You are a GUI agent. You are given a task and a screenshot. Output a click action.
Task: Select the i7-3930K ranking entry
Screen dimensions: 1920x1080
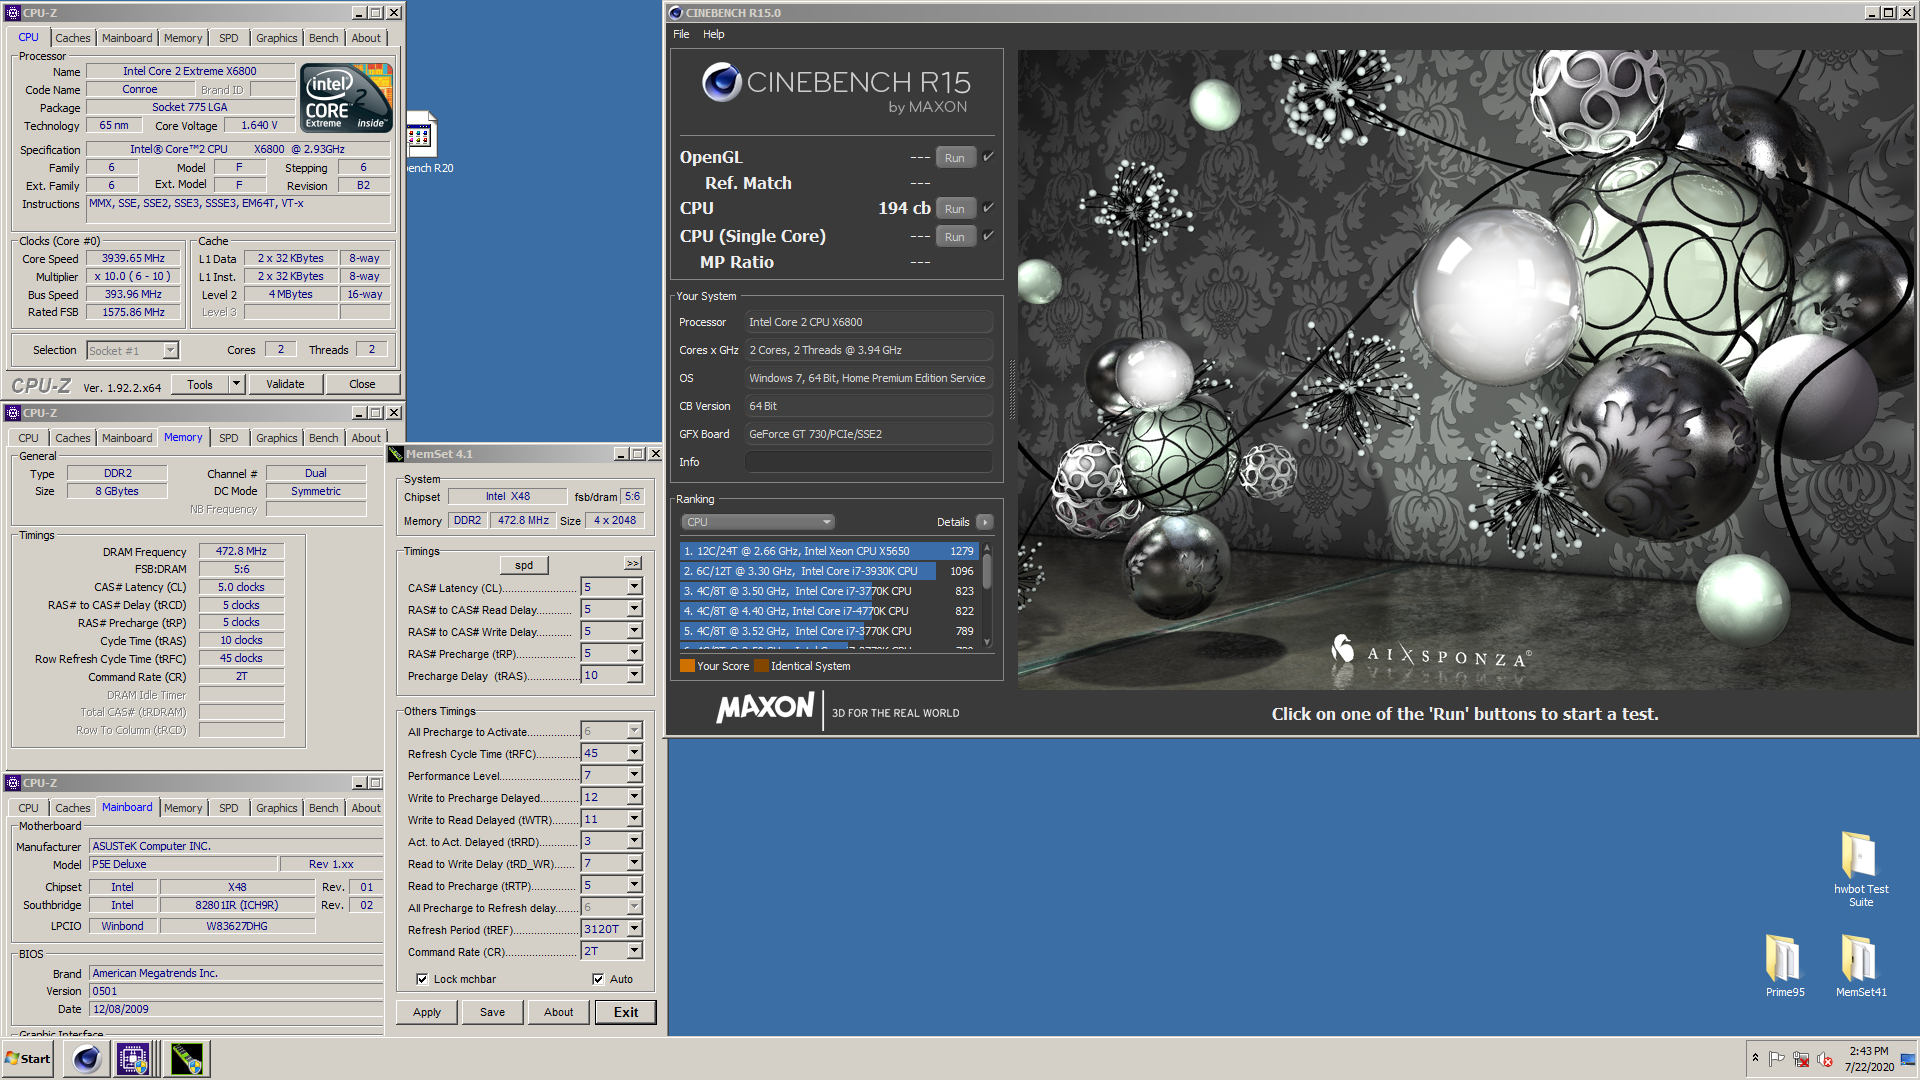pos(829,571)
